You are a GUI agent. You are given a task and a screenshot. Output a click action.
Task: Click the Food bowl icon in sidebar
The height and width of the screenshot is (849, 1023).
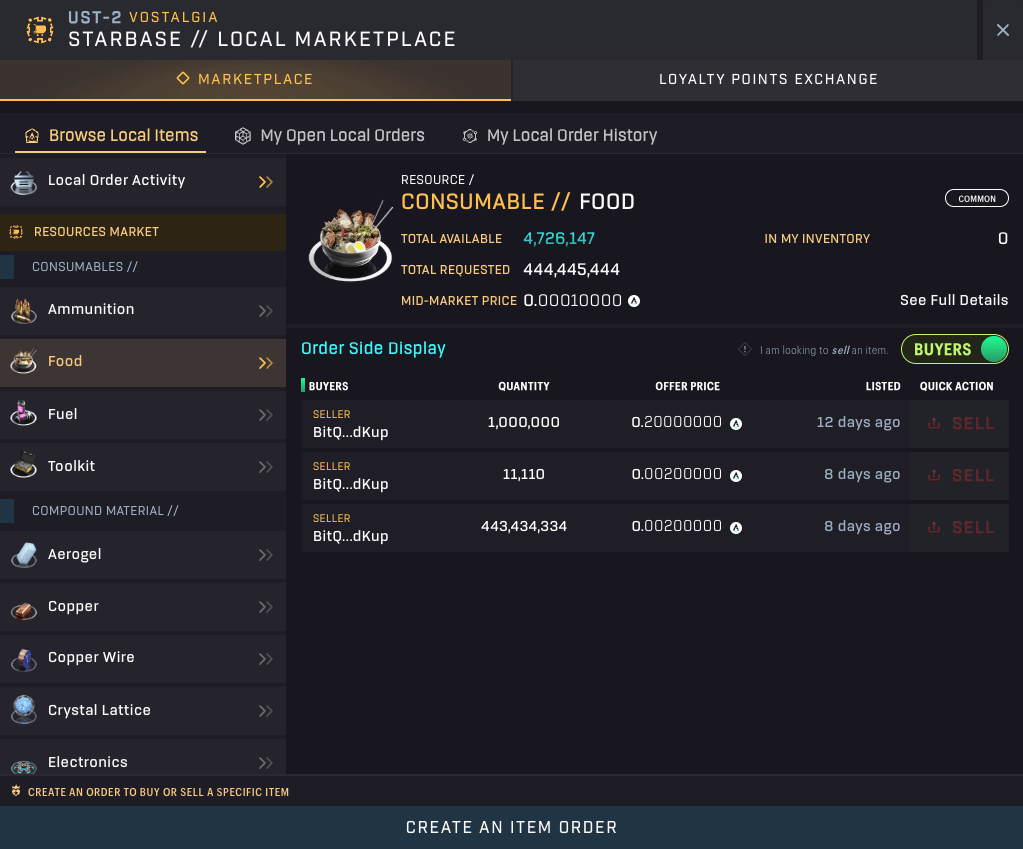(24, 362)
